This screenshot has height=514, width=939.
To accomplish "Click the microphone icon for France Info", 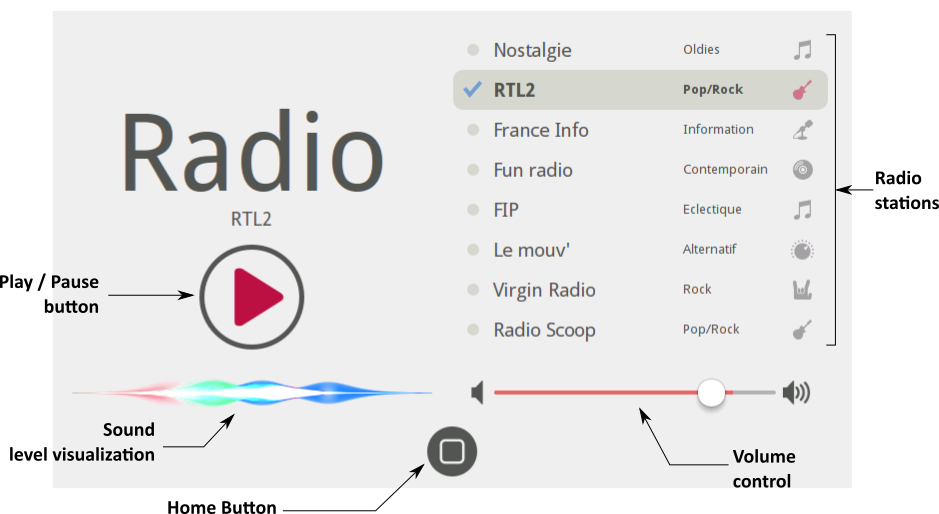I will 802,130.
